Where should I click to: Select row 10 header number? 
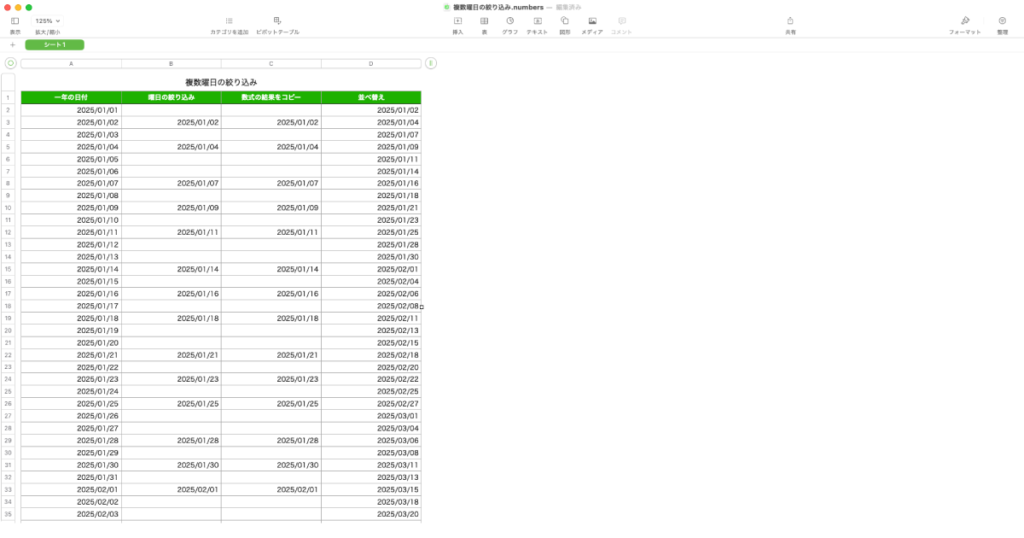[x=8, y=208]
